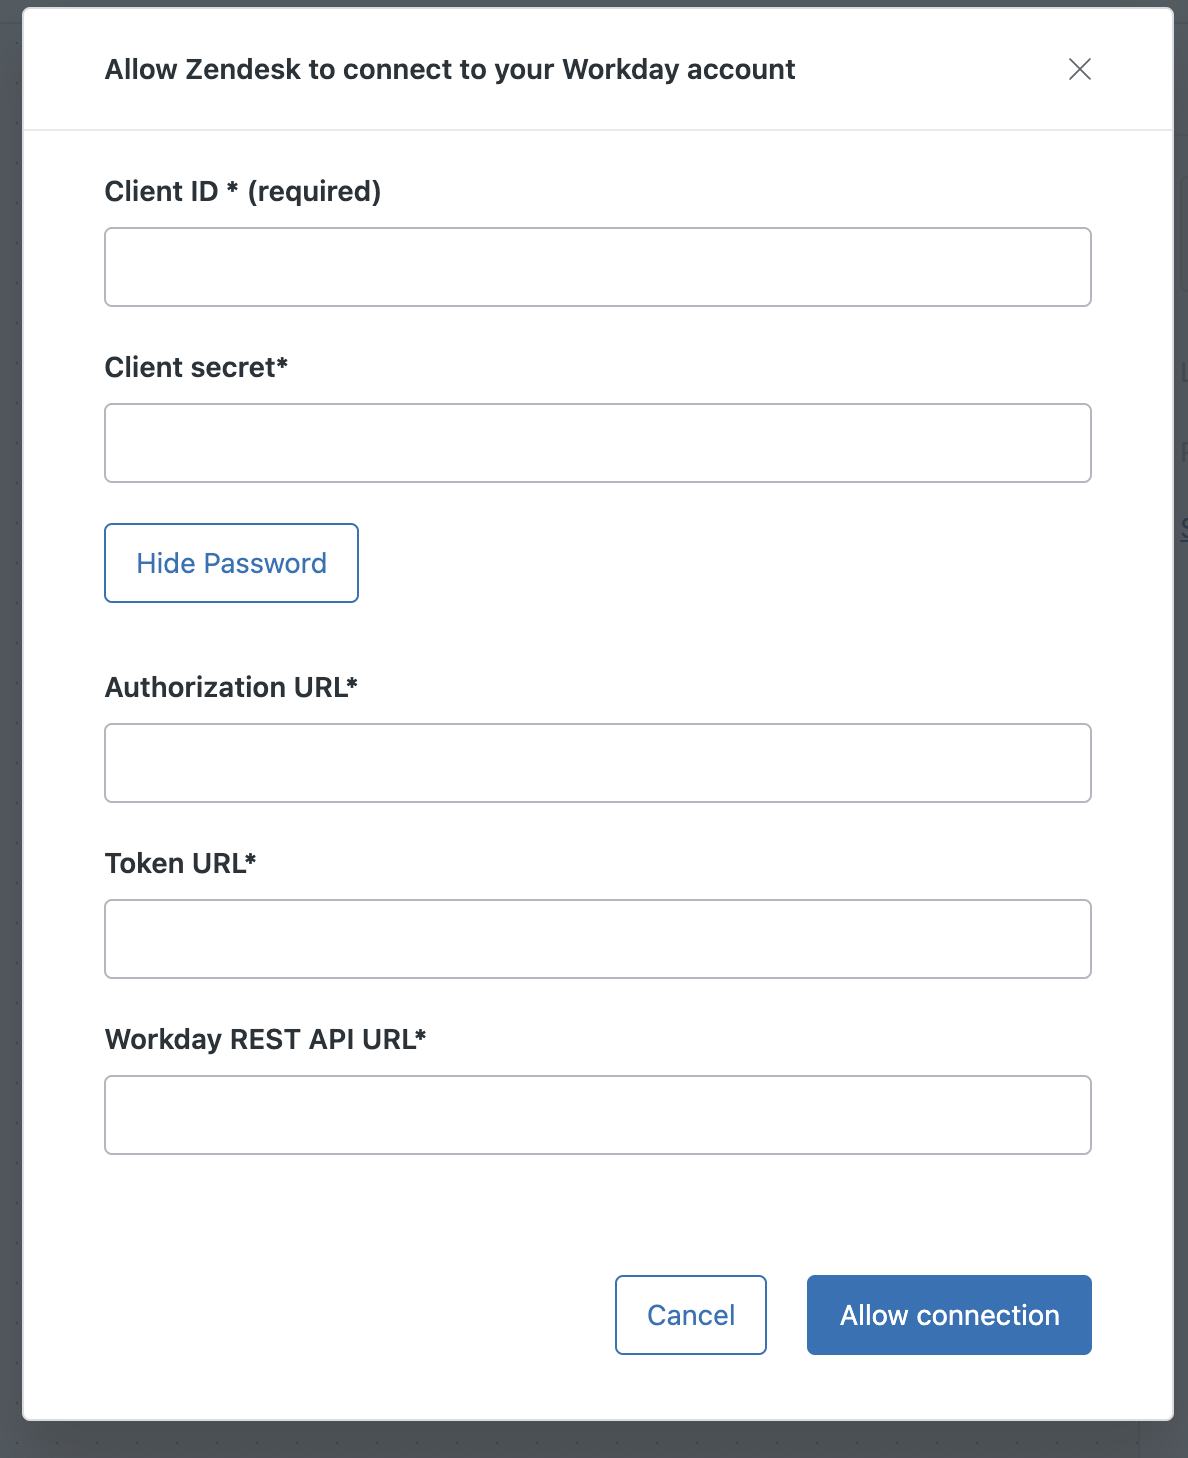Screen dimensions: 1188x1458
Task: Click the Client ID label text
Action: 161,191
